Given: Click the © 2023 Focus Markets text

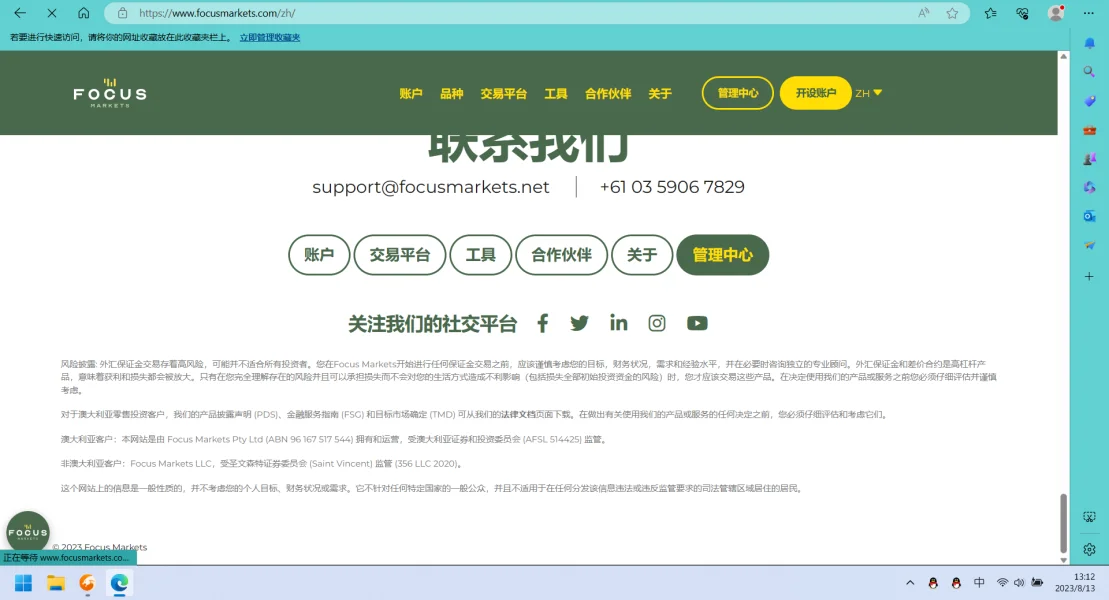Looking at the screenshot, I should click(x=100, y=547).
